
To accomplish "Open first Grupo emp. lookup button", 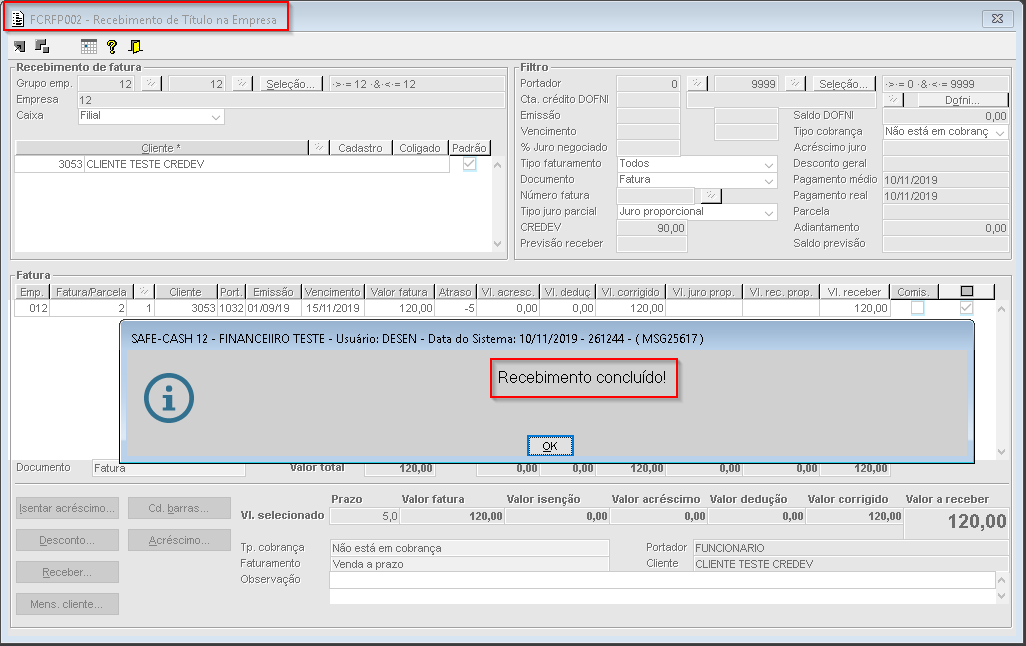I will pos(151,84).
